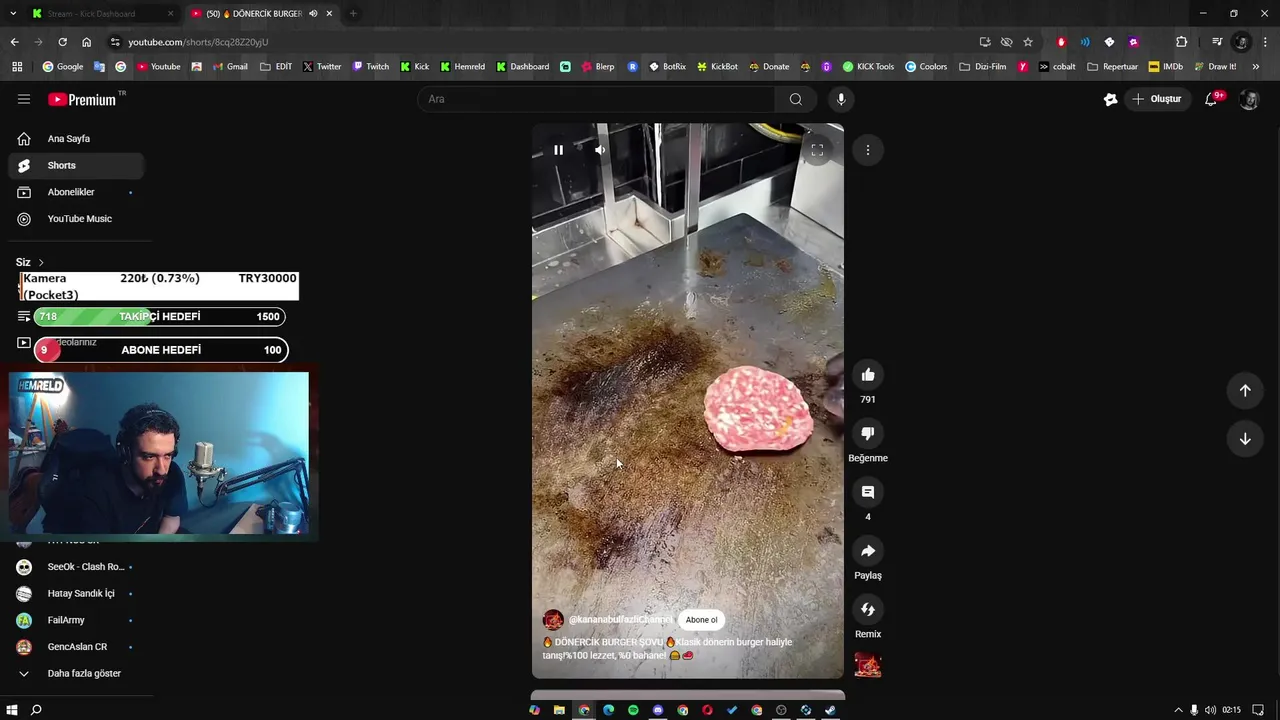Open Steam from the taskbar

point(830,710)
